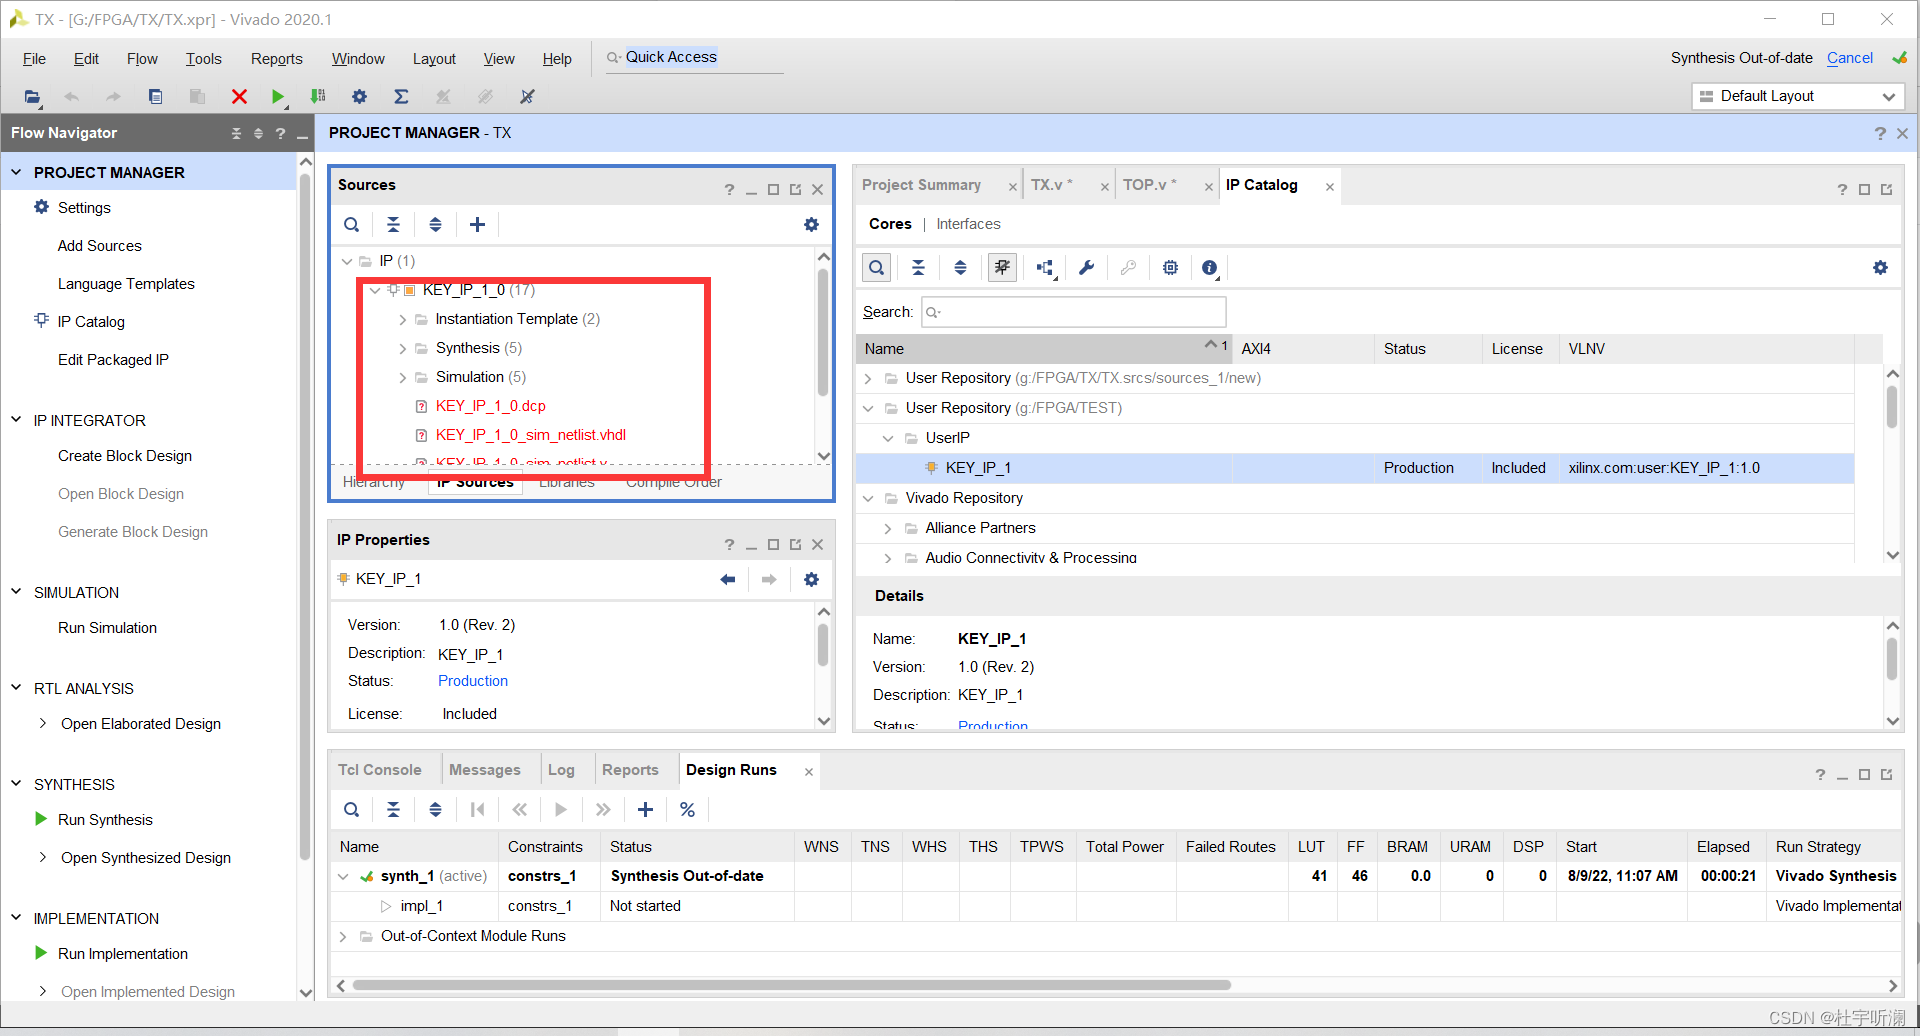Collapse the SYNTHESIS section in Flow Navigator

[16, 784]
